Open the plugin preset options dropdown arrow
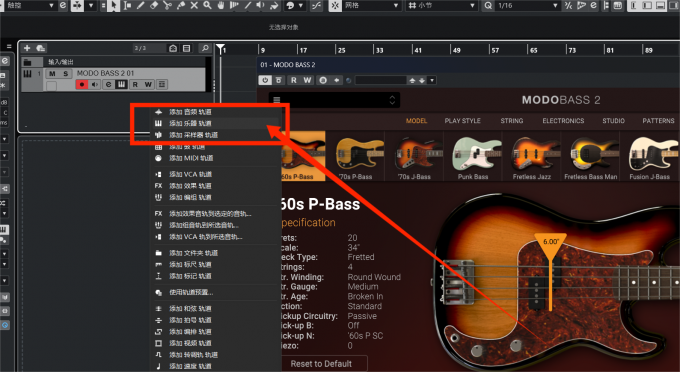This screenshot has height=372, width=680. [x=432, y=80]
